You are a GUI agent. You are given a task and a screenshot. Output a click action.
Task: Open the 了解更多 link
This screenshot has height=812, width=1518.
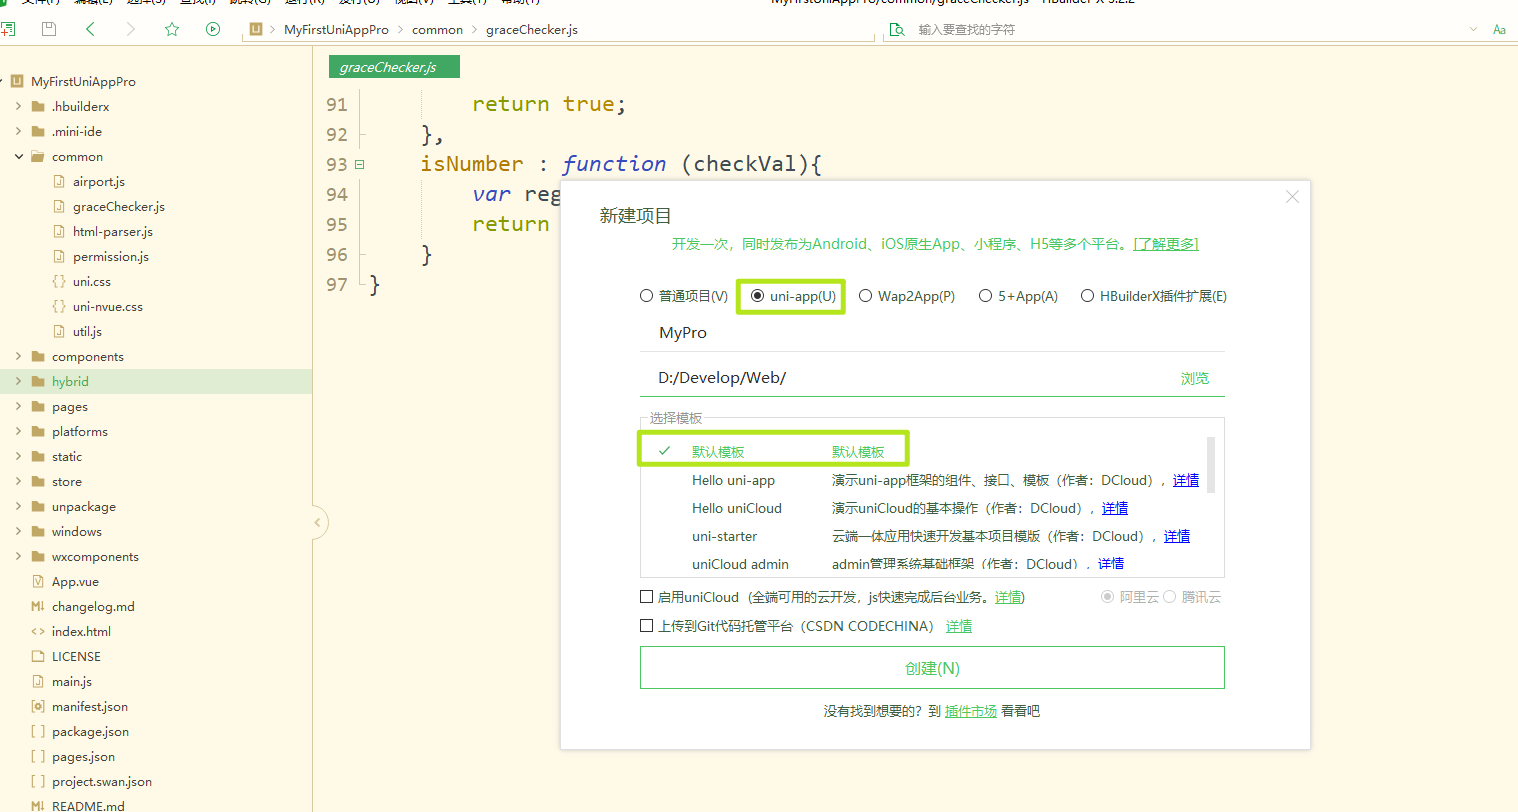(x=1166, y=244)
